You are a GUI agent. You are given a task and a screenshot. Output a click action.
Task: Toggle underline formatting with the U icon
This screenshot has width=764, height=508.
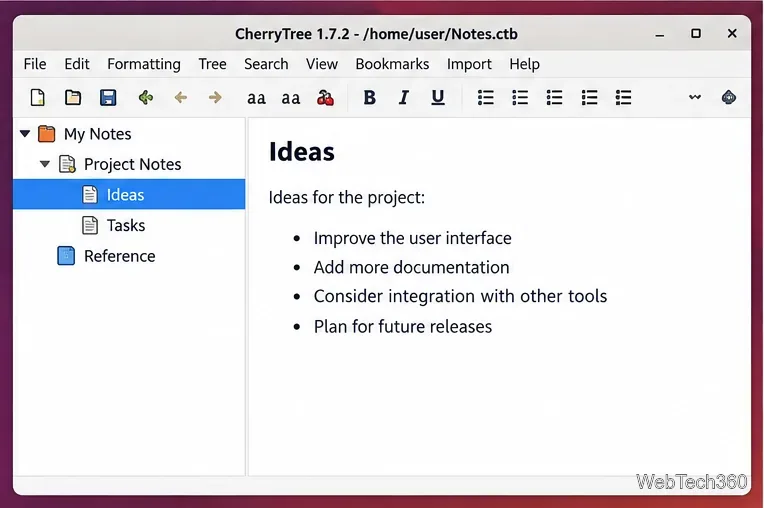438,97
